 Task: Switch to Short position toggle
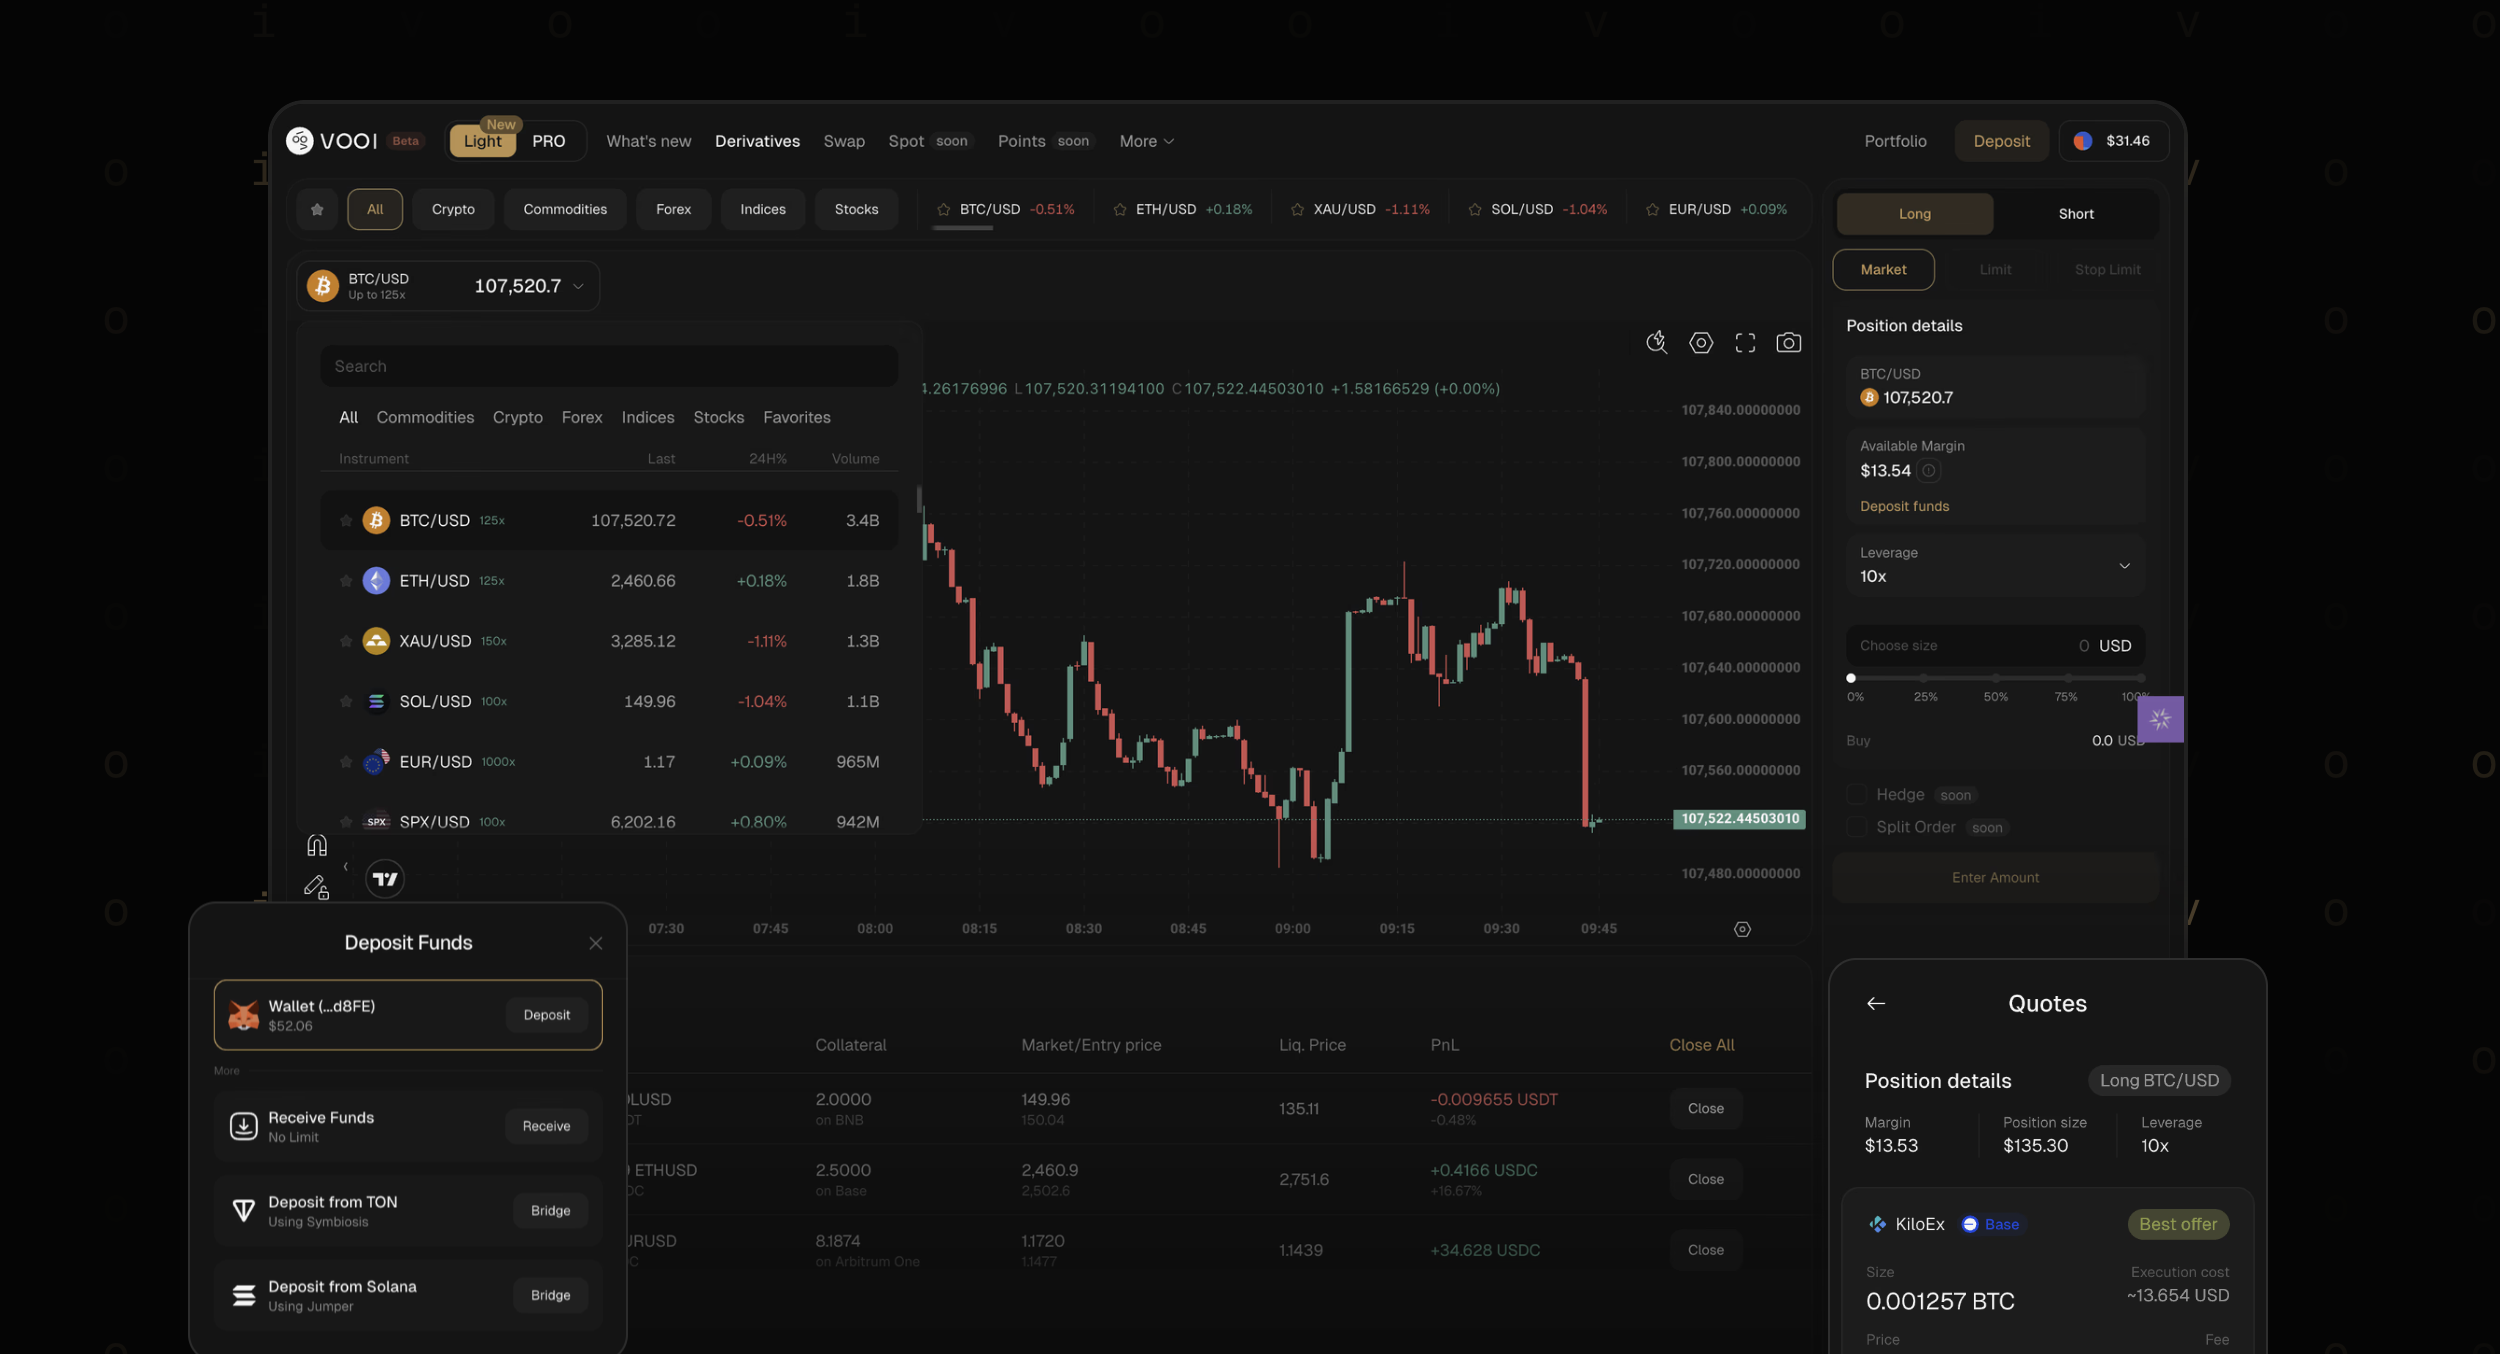pyautogui.click(x=2075, y=214)
